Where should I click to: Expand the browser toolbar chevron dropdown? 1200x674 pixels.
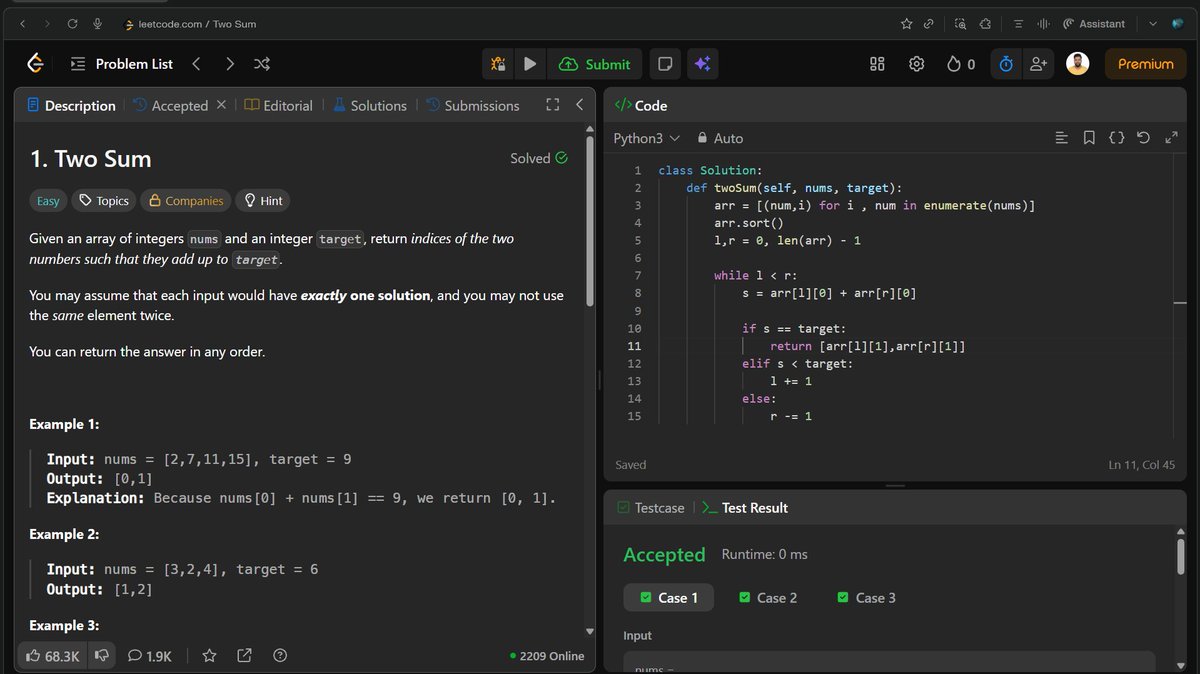[x=1152, y=24]
